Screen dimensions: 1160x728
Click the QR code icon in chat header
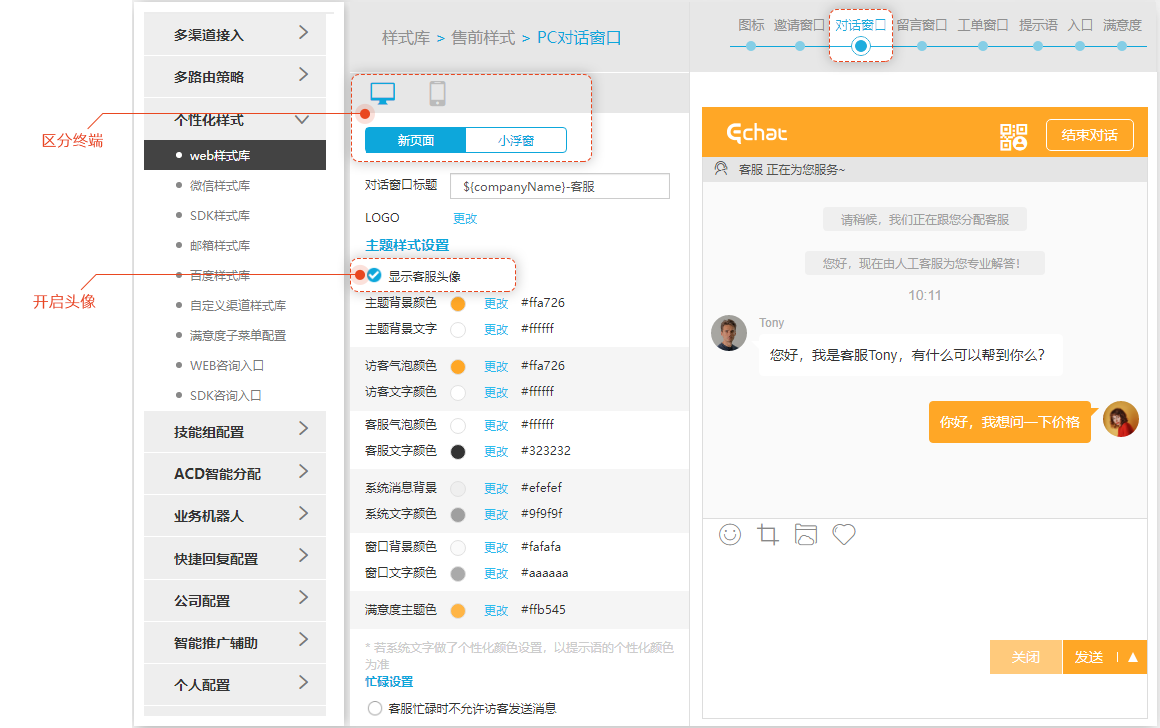pyautogui.click(x=1013, y=137)
